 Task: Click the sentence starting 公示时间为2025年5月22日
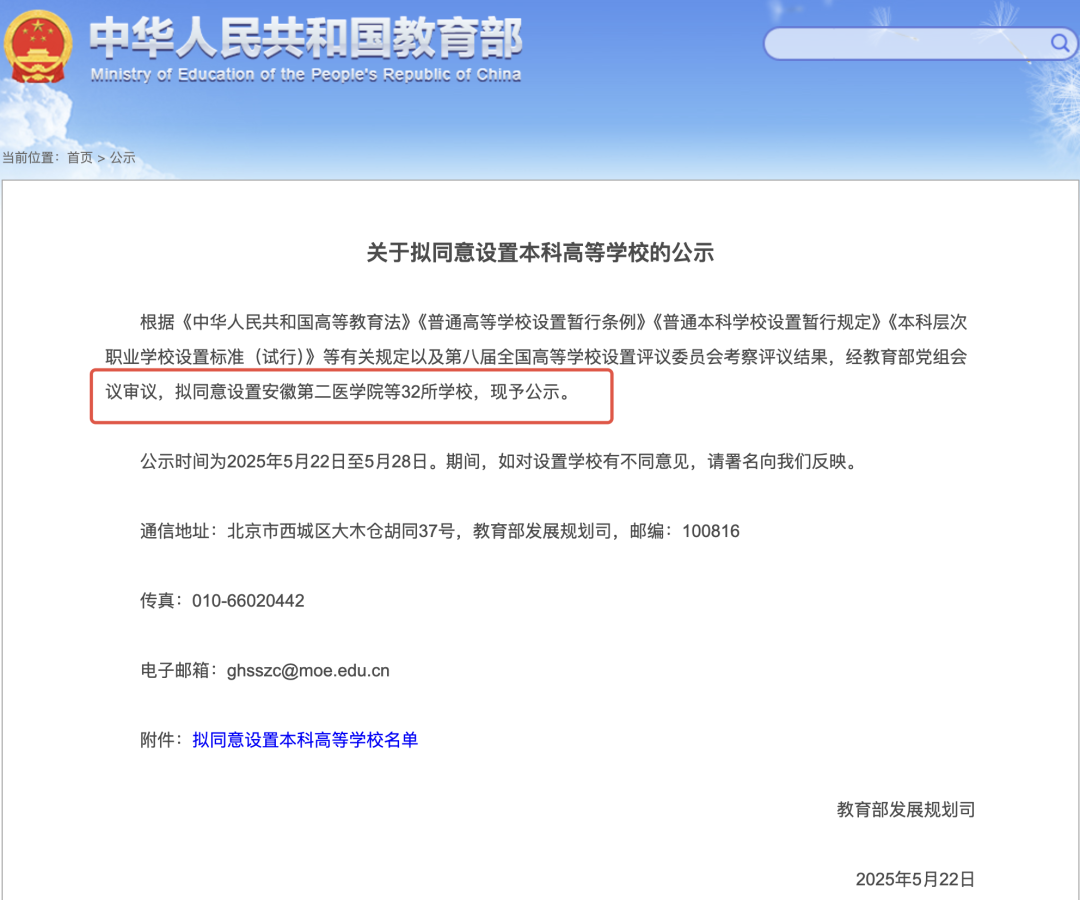tap(501, 461)
